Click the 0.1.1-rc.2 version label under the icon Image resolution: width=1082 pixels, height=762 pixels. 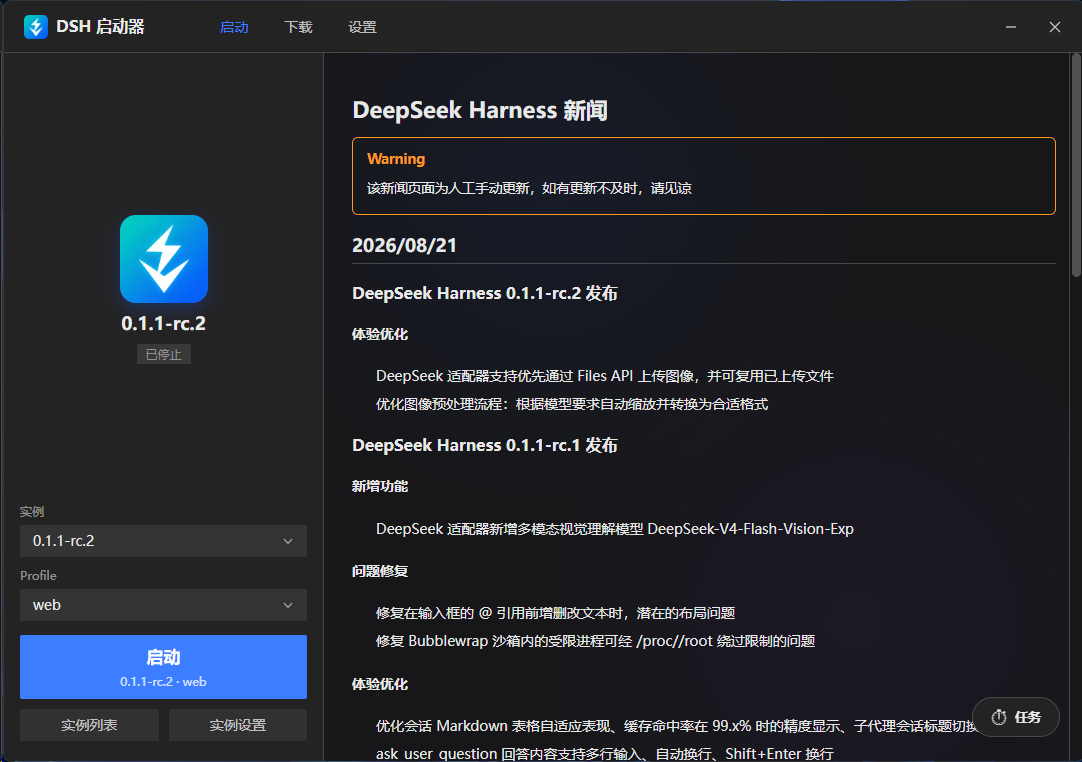164,323
